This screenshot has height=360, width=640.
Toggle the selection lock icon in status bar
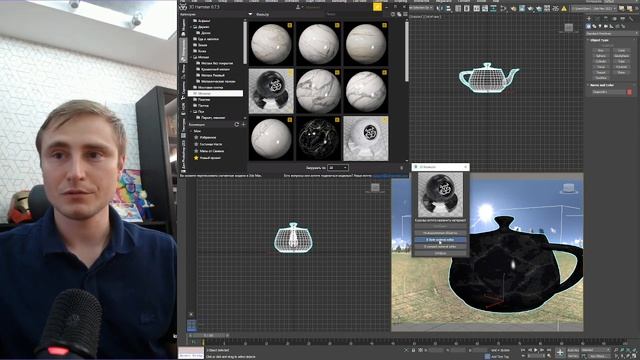pos(413,350)
